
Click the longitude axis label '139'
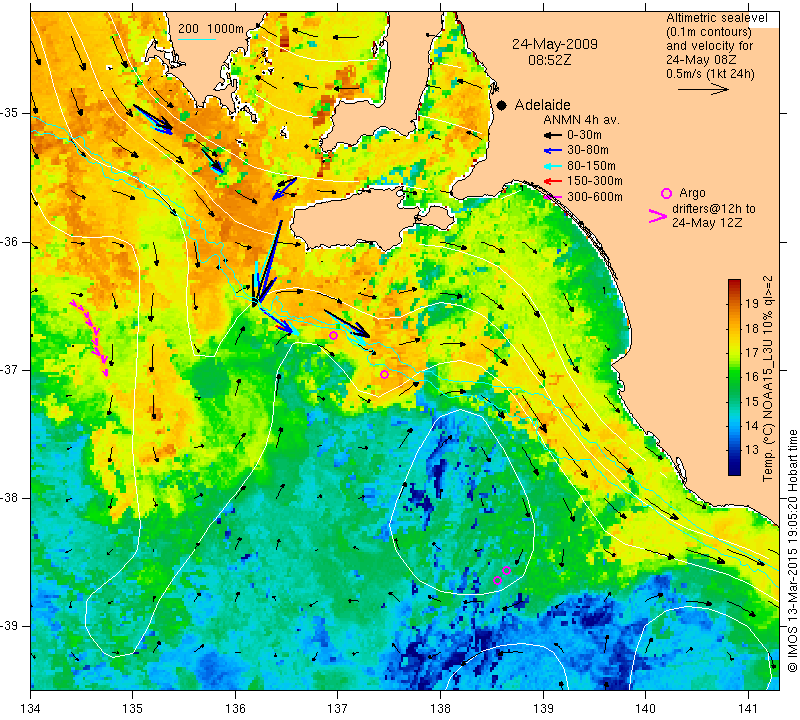(543, 708)
